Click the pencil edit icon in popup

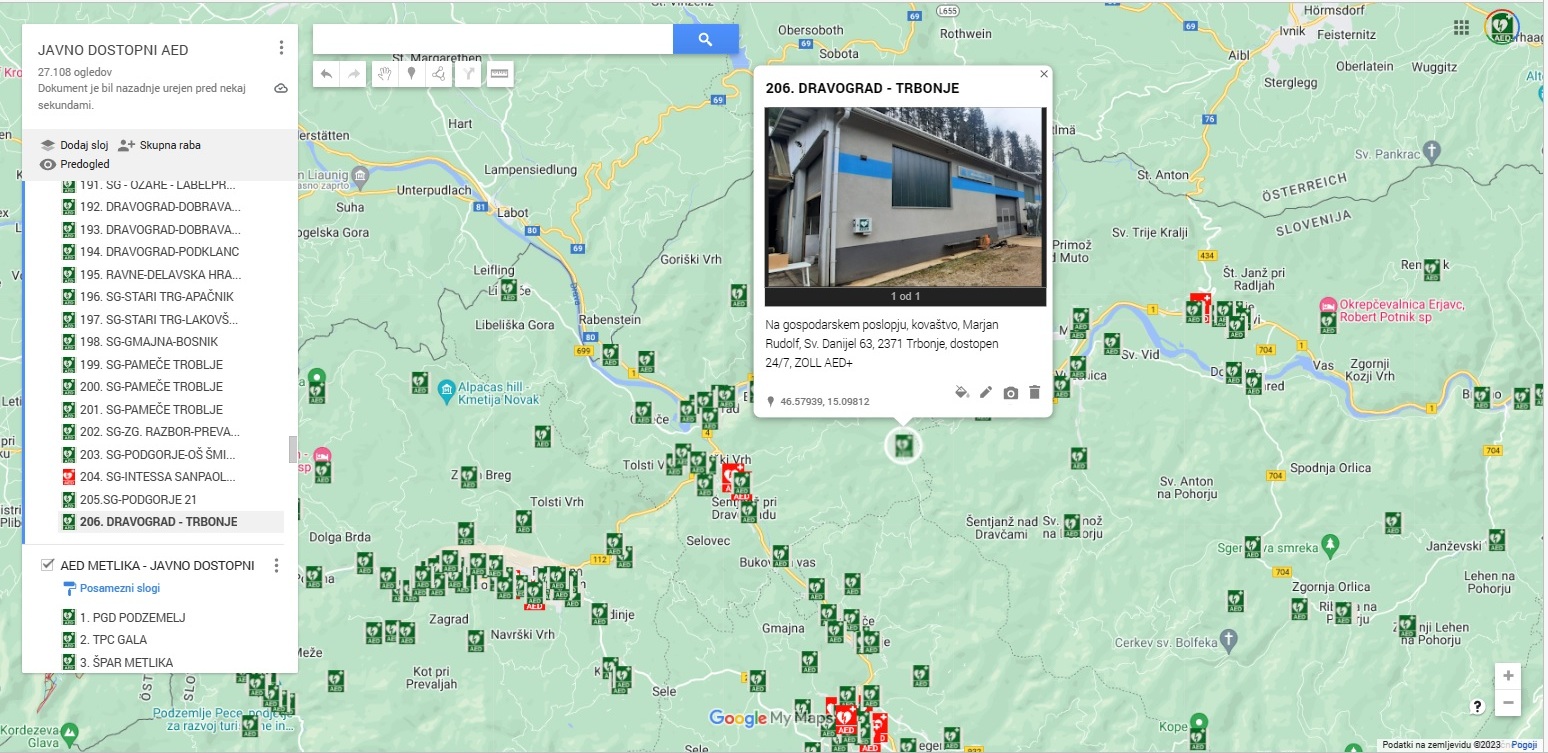(986, 393)
